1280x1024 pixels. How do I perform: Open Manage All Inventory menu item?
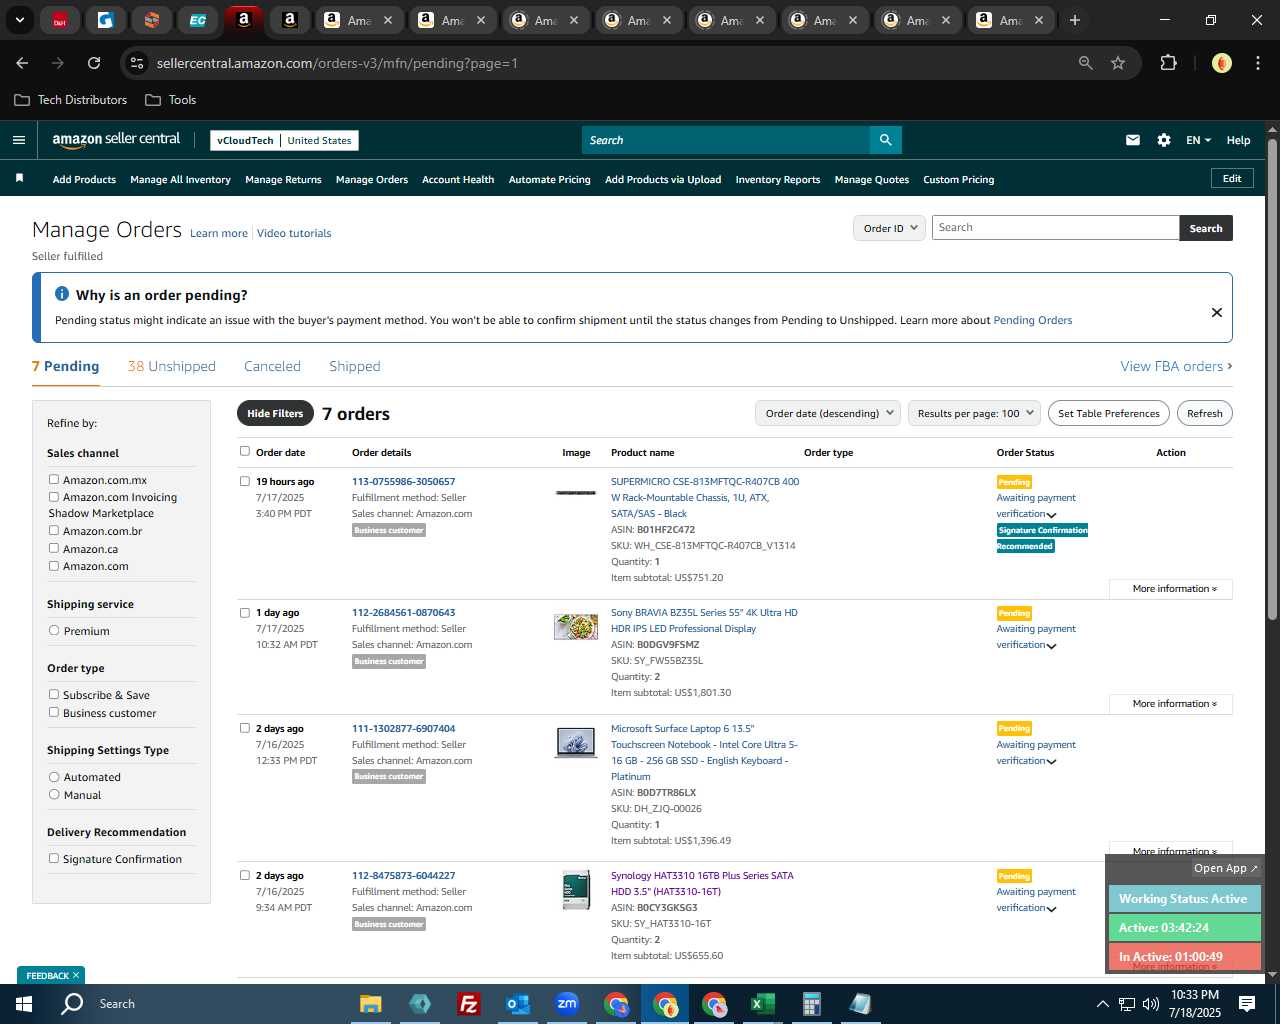(180, 180)
